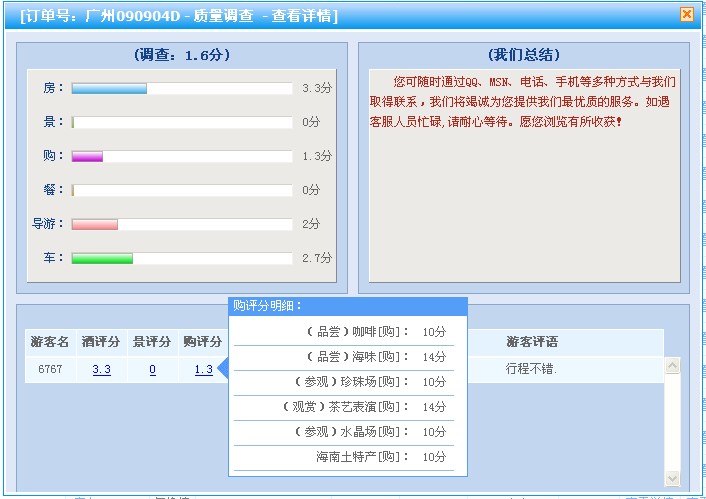
Task: Select the visitor 6767 table cell
Action: [x=50, y=370]
